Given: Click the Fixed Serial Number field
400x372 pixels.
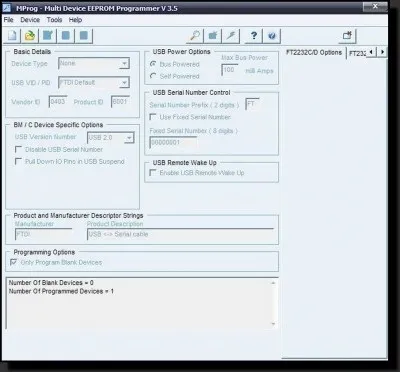Looking at the screenshot, I should (173, 142).
